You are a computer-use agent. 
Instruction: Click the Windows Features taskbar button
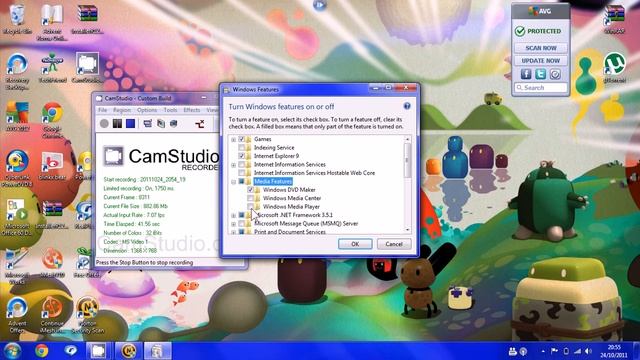158,351
